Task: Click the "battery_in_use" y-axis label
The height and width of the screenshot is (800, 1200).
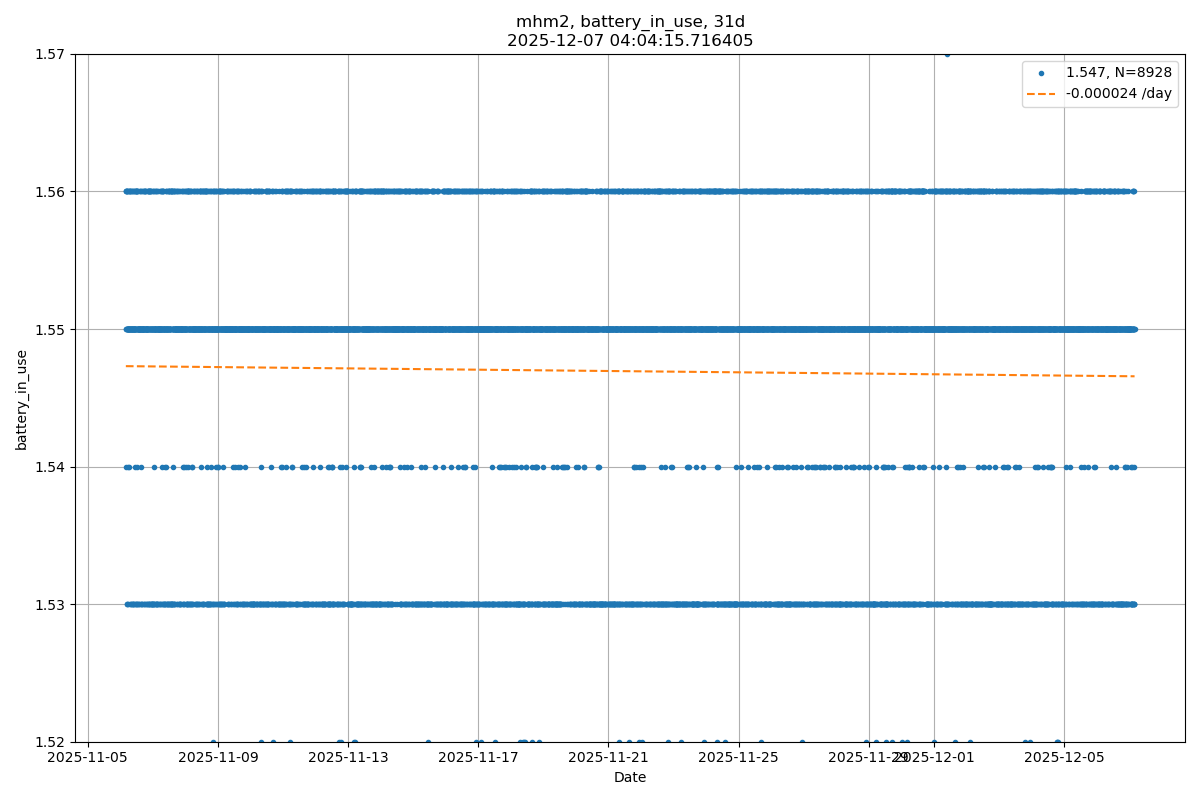Action: coord(21,399)
